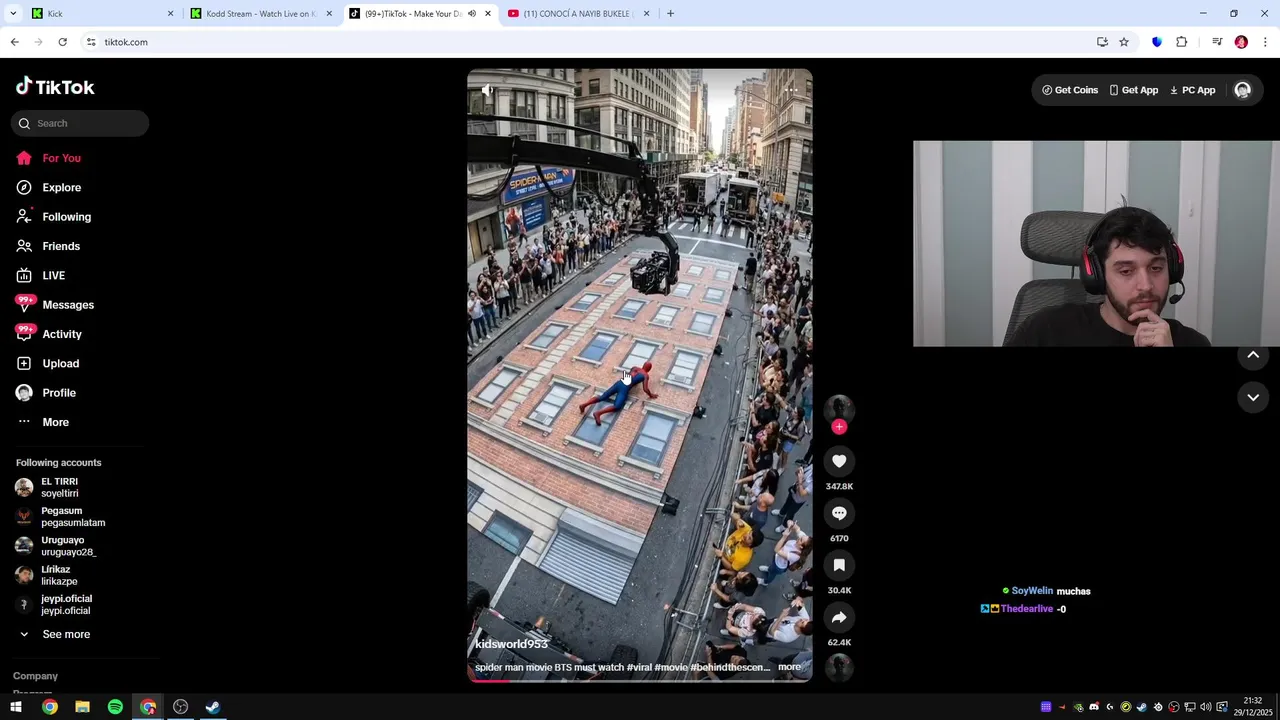Click into the TikTok search field
The image size is (1280, 720).
click(80, 123)
